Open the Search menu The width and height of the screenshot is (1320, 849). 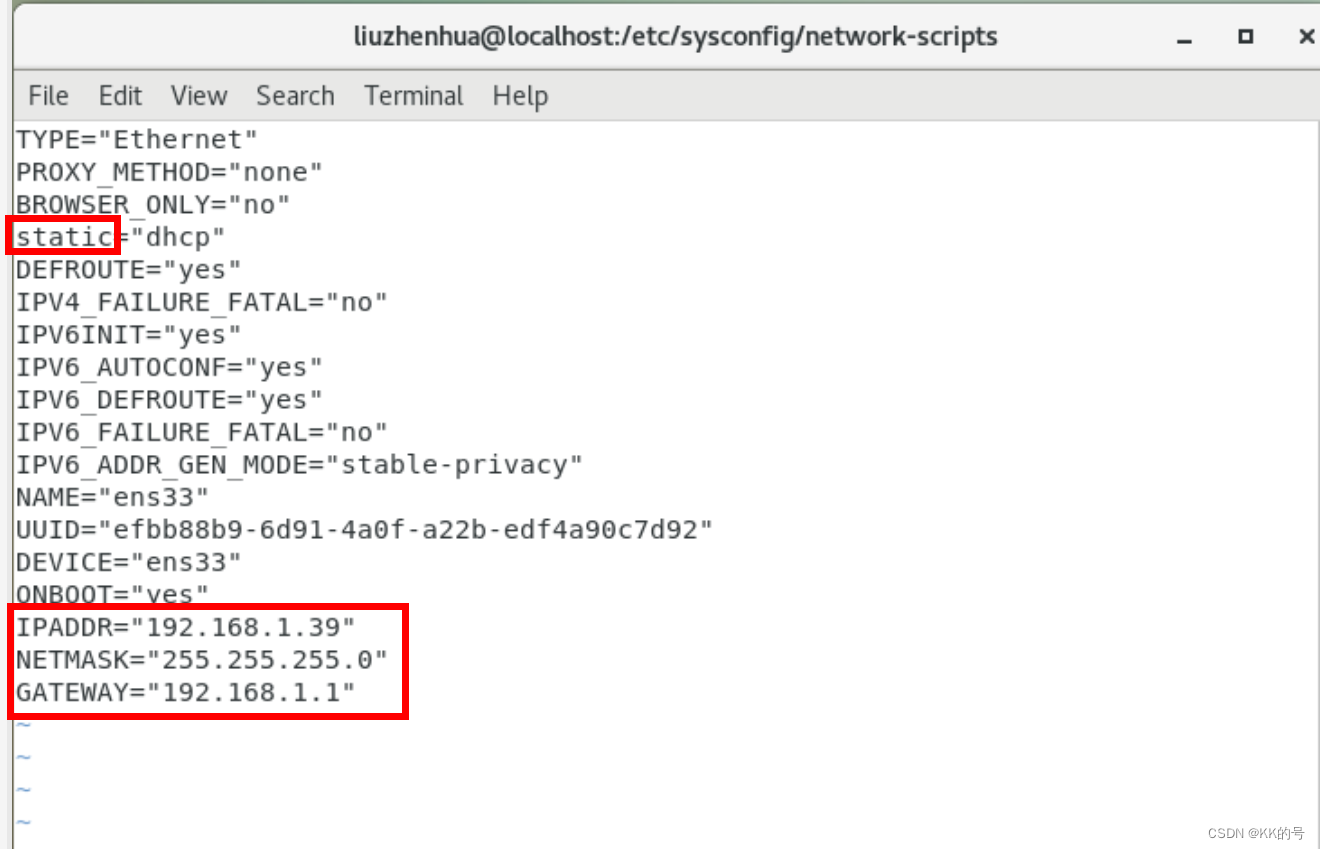pos(295,95)
